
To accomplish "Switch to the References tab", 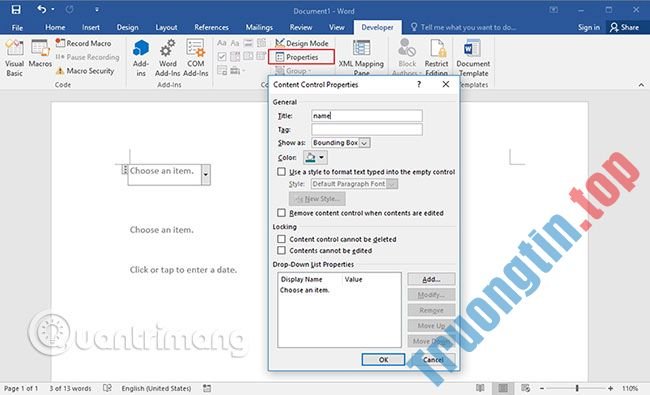I will pos(211,27).
